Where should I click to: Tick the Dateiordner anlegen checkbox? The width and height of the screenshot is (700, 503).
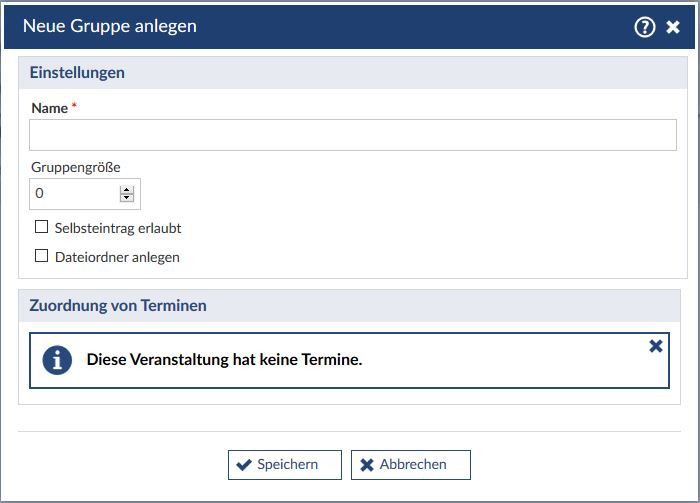42,256
